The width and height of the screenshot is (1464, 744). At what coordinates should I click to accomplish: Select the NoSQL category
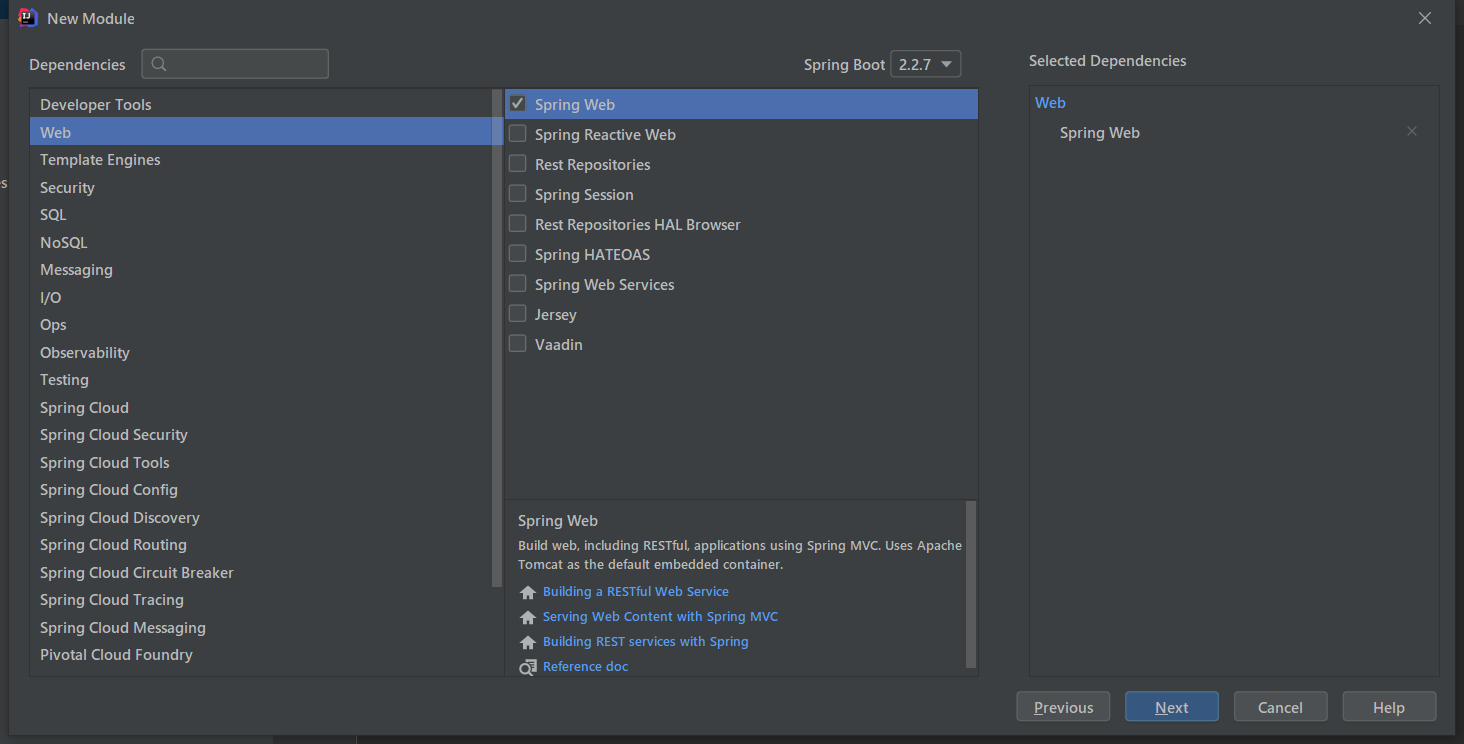point(261,242)
